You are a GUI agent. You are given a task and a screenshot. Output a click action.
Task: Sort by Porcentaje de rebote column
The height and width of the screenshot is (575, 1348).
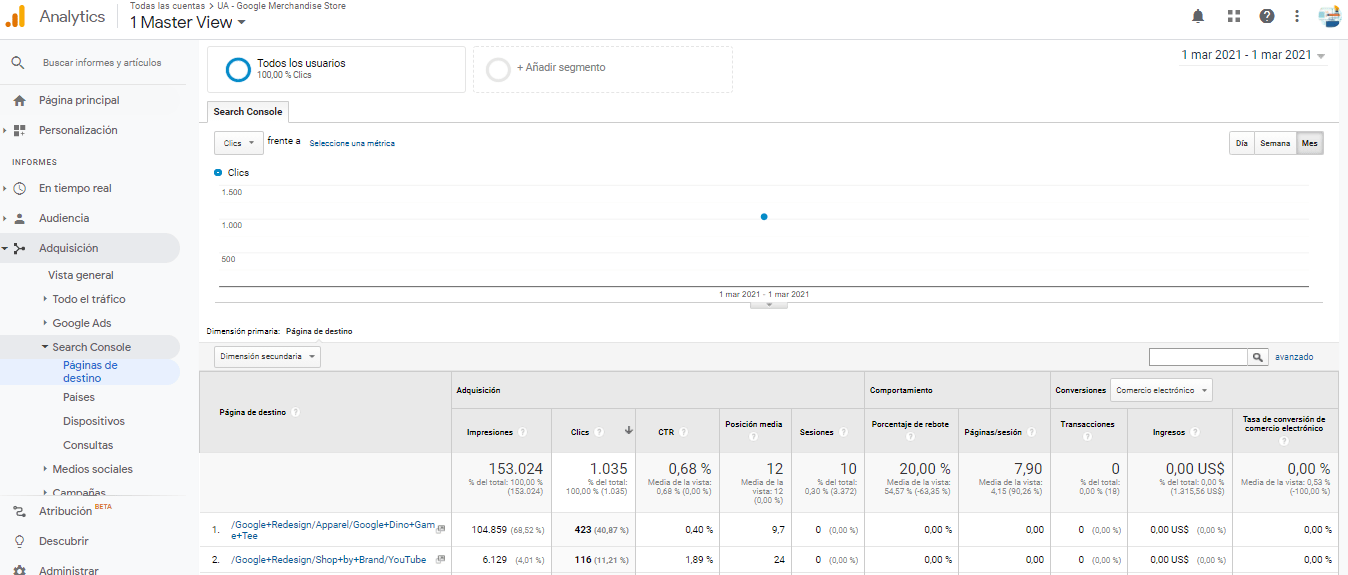click(x=910, y=424)
